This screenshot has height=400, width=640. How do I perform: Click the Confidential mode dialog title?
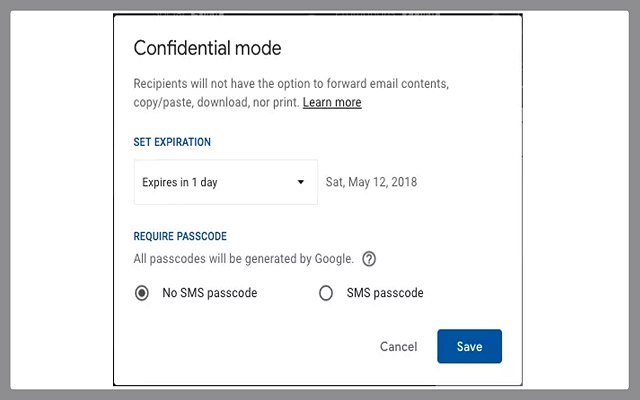coord(207,48)
